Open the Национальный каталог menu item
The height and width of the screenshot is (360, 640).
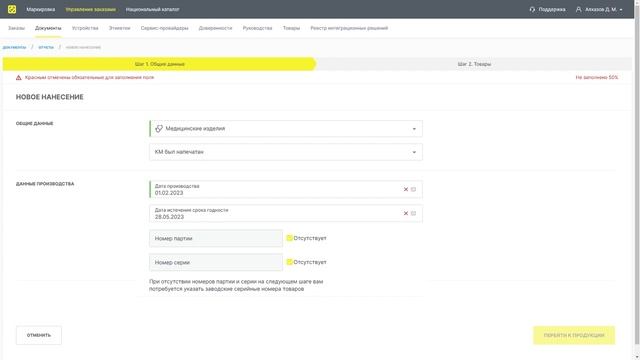(x=152, y=9)
